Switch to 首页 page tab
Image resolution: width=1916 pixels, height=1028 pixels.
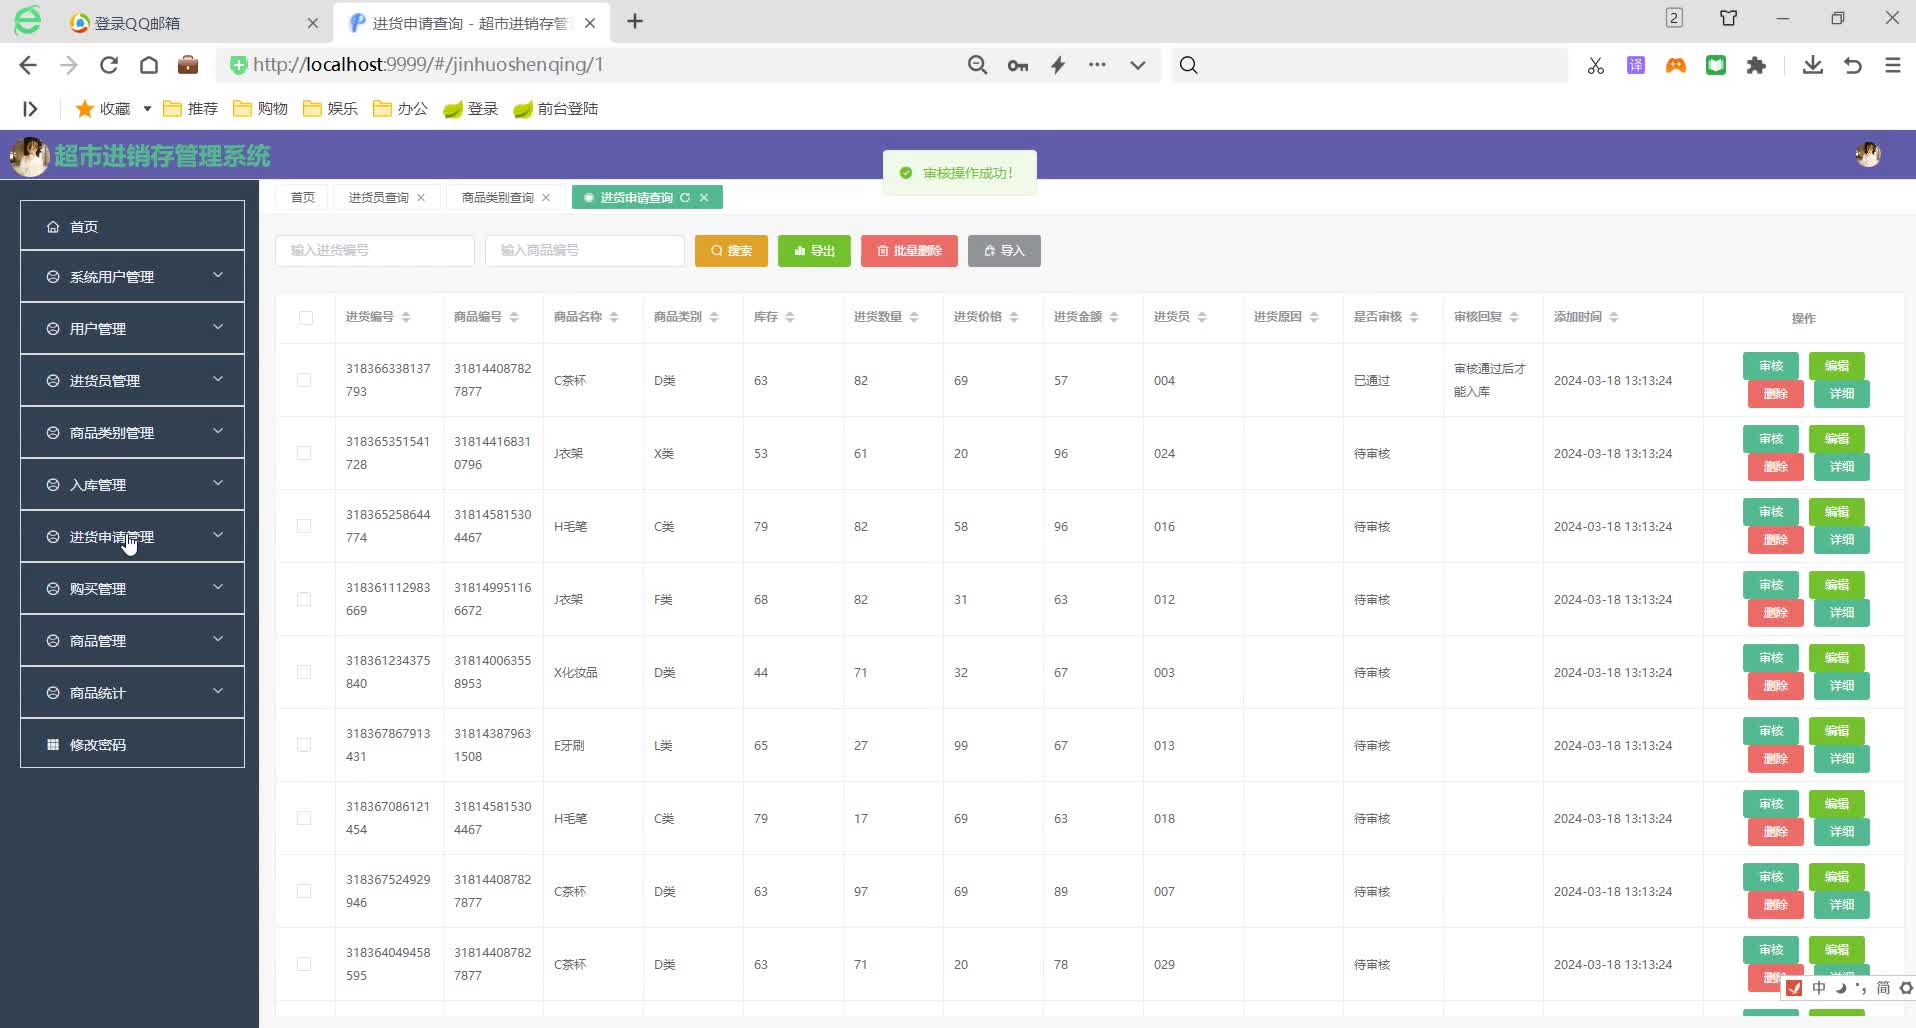303,198
